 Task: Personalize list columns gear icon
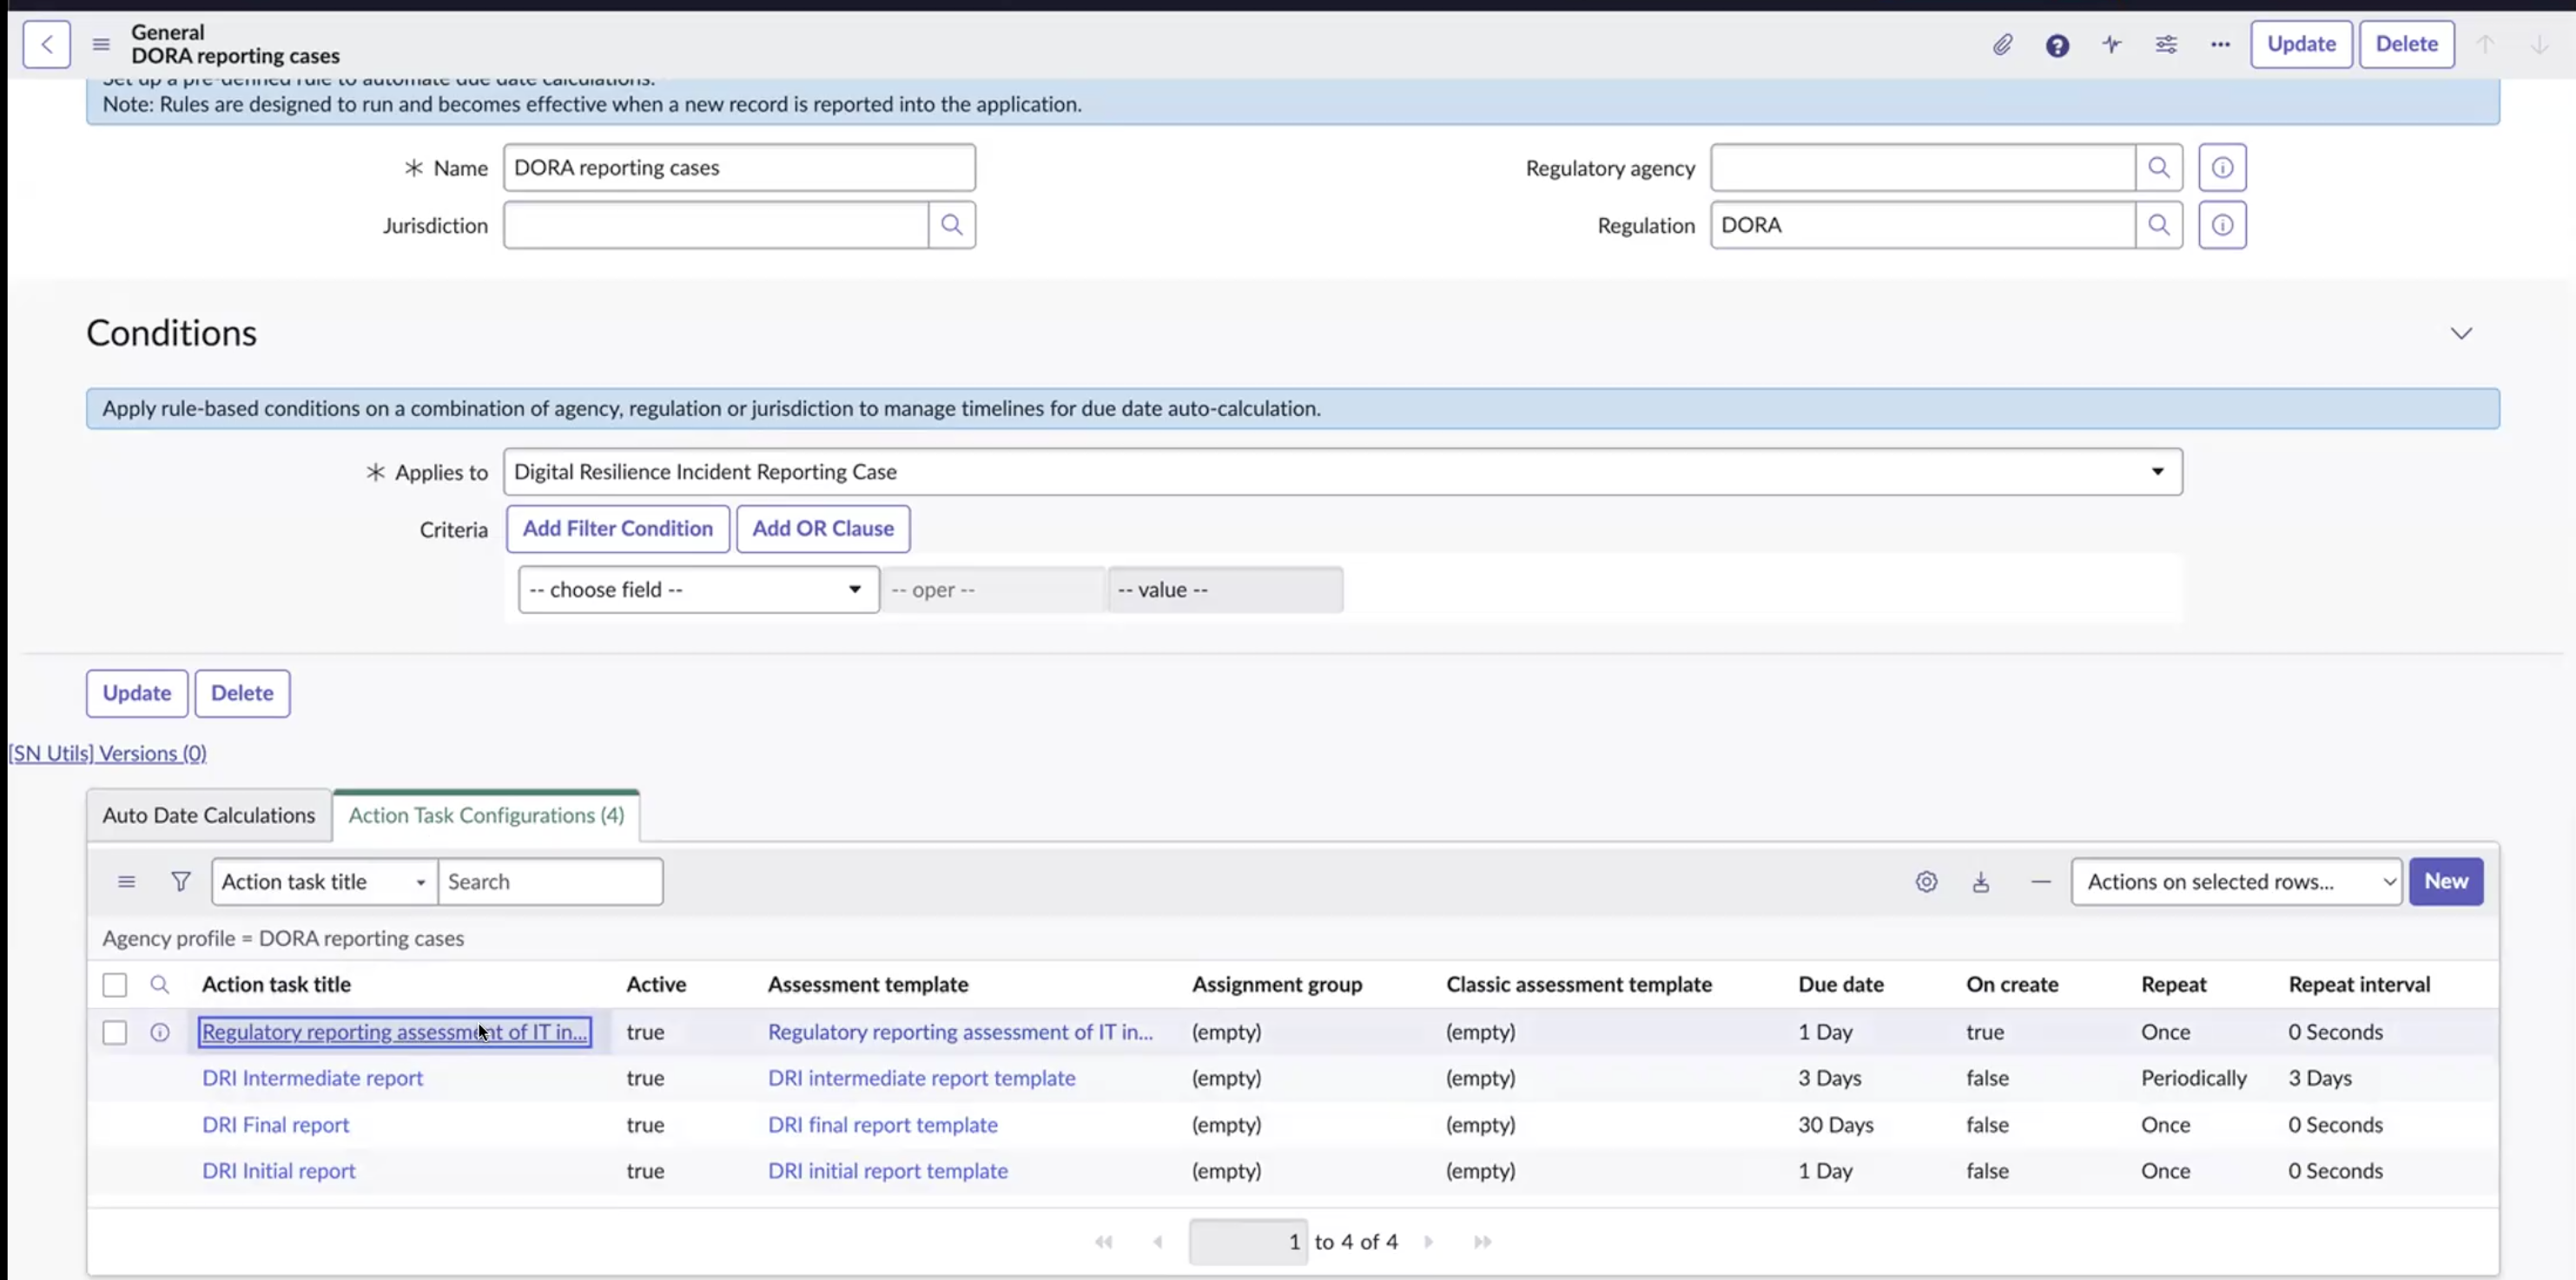tap(1926, 881)
